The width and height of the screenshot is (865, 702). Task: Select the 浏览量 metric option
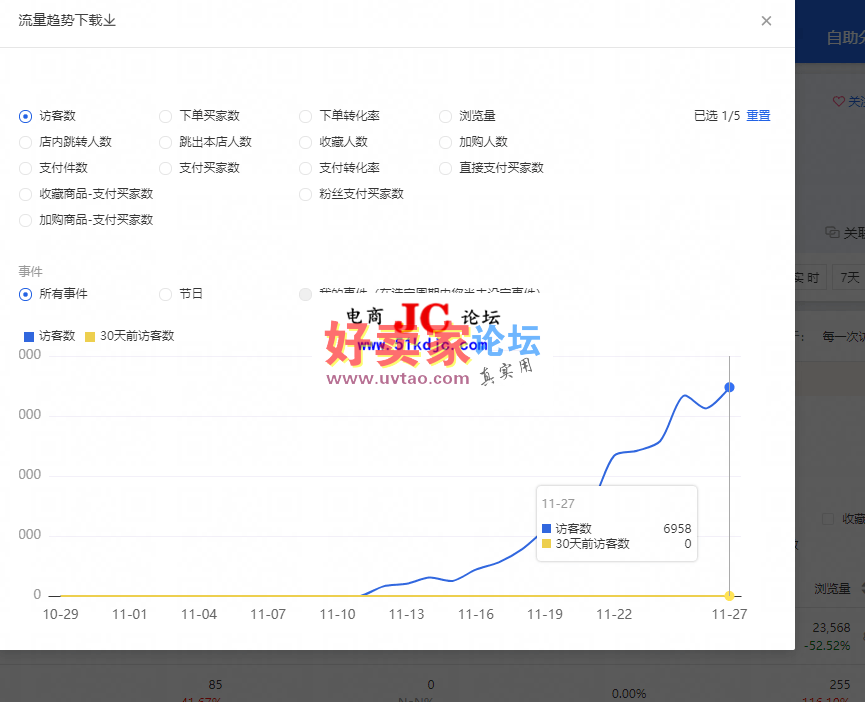pyautogui.click(x=446, y=116)
